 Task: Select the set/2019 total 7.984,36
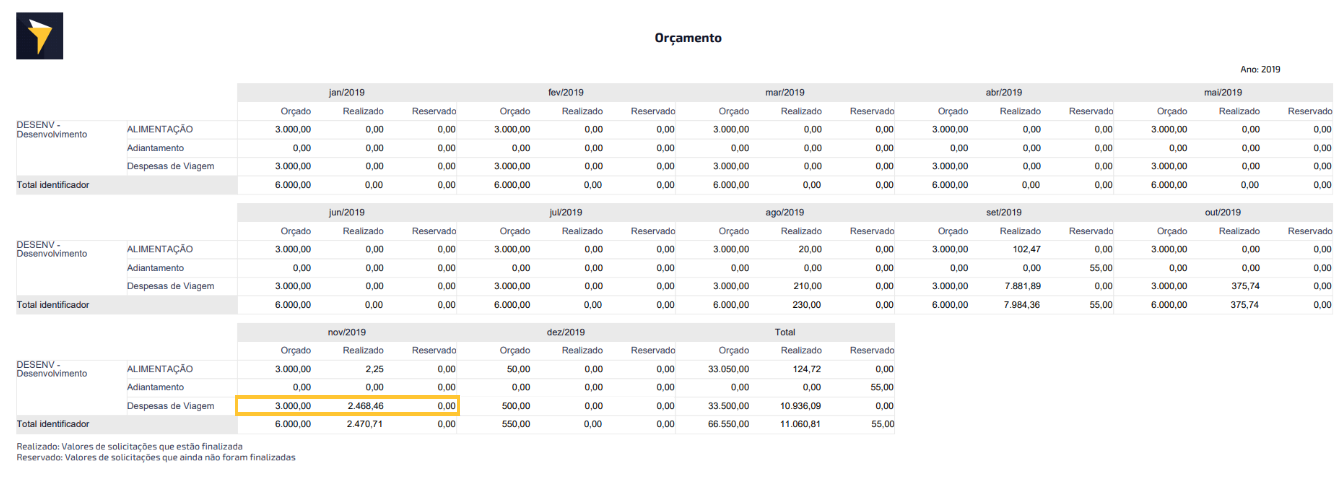click(x=1023, y=305)
